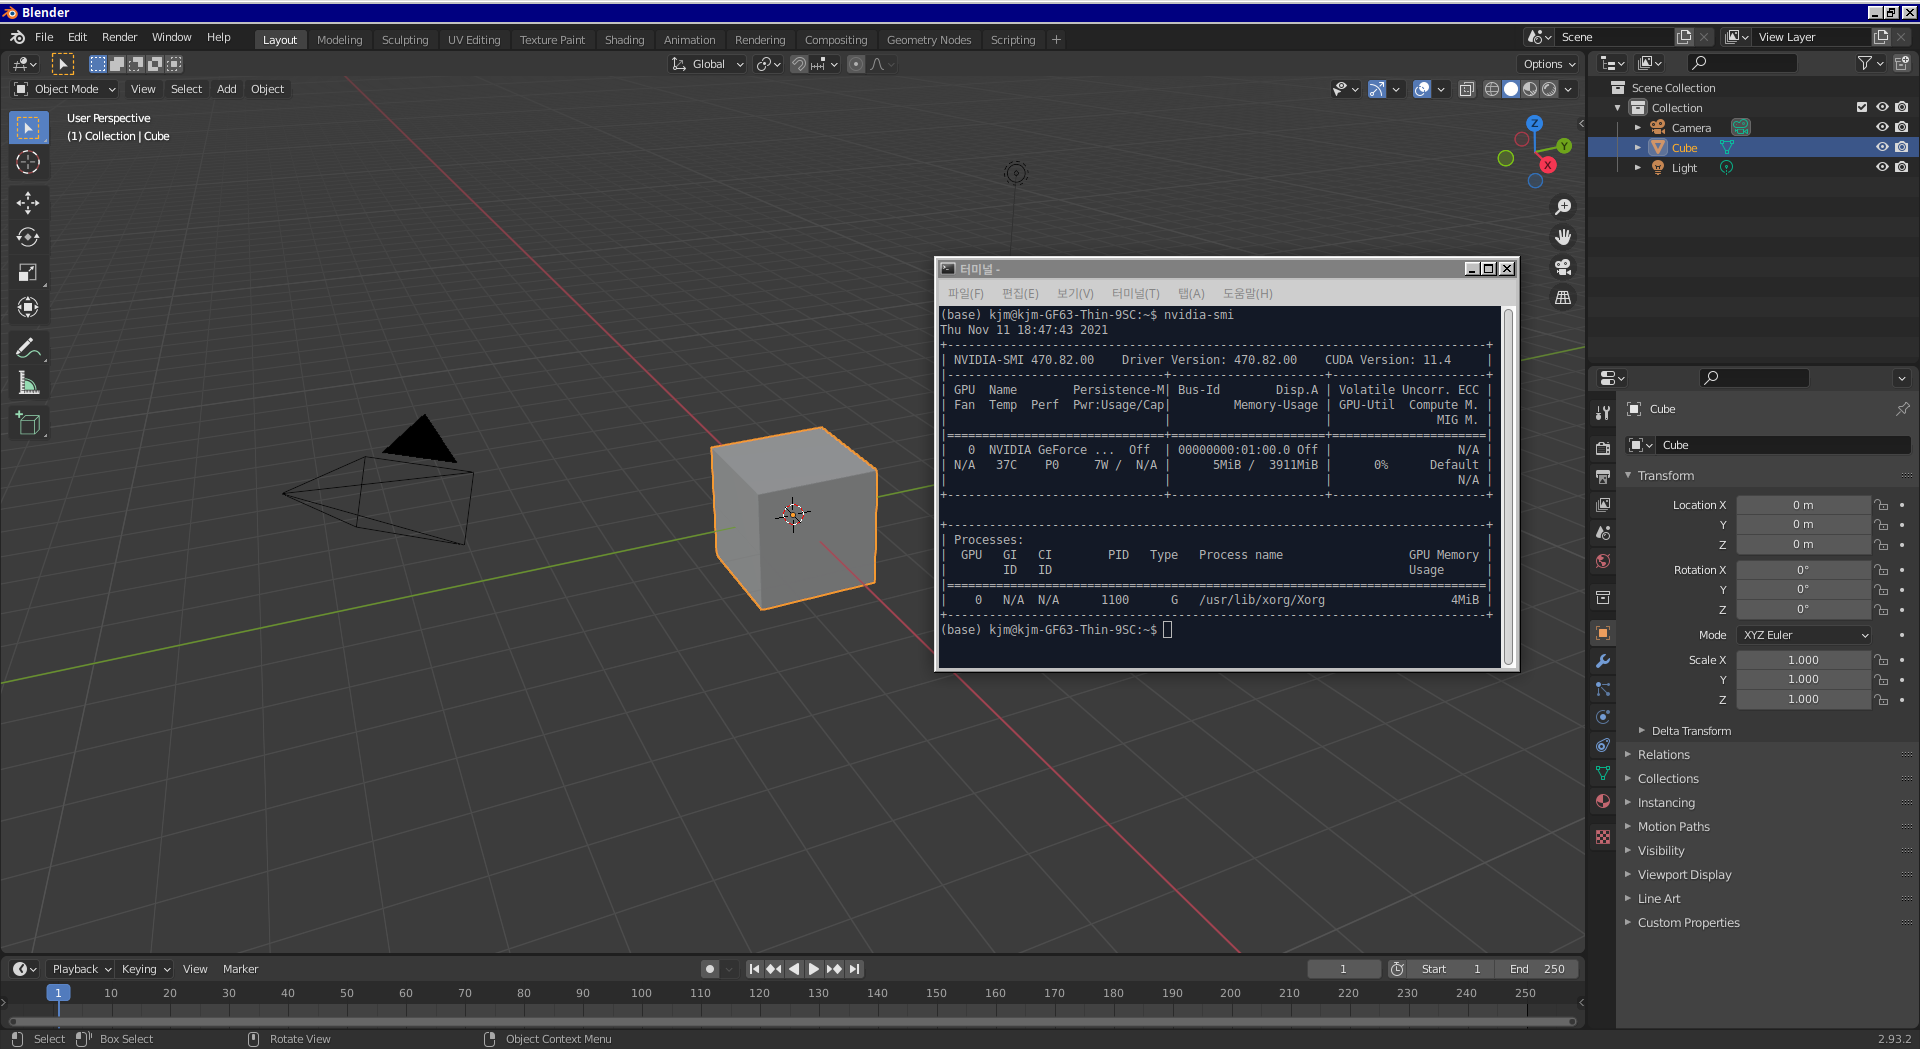Open the File menu
The image size is (1920, 1049).
pyautogui.click(x=44, y=37)
